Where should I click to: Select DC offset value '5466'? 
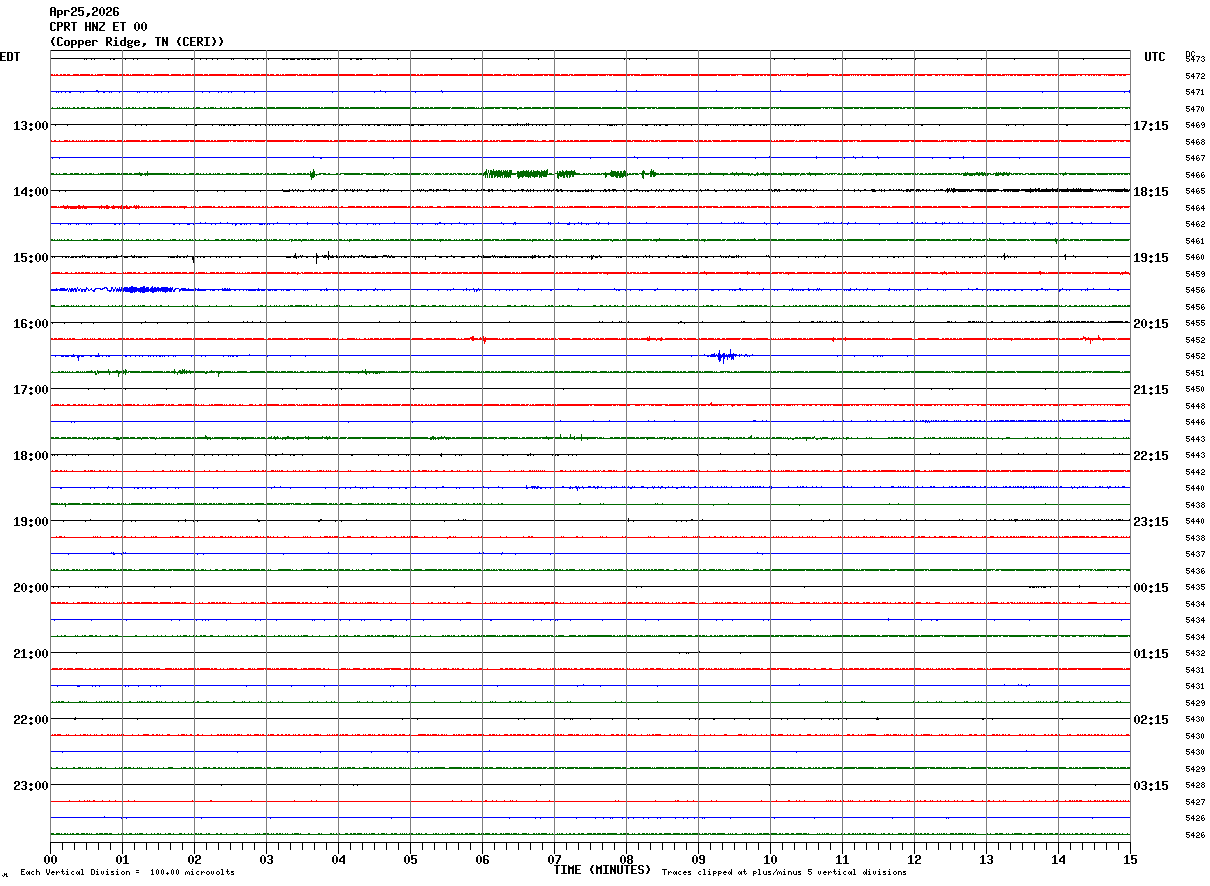(x=1194, y=175)
